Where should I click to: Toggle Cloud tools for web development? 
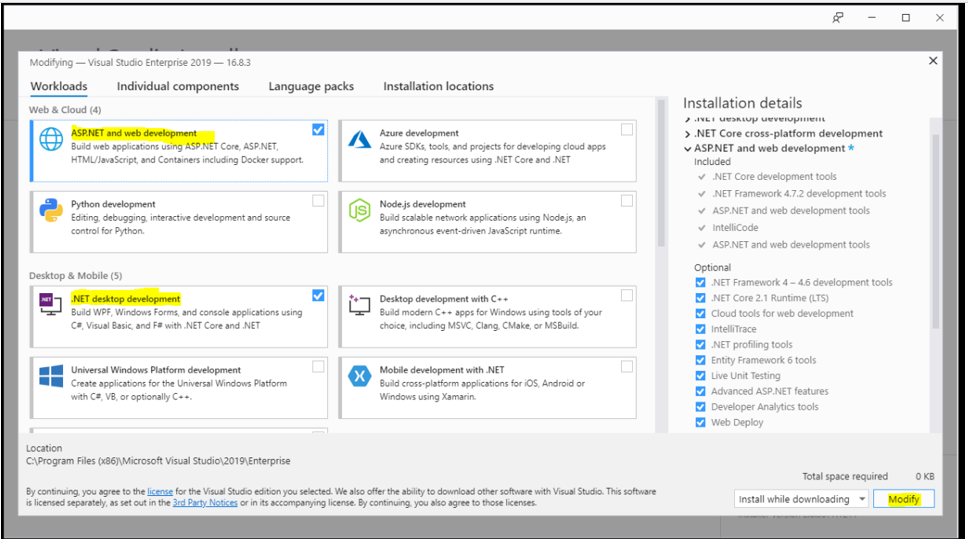(700, 313)
